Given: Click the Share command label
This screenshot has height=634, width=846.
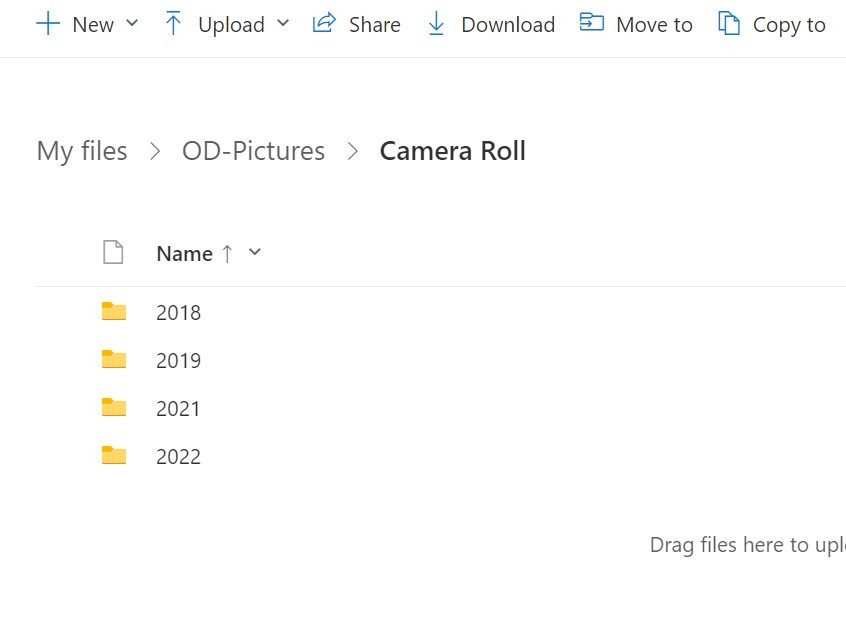Looking at the screenshot, I should tap(374, 25).
